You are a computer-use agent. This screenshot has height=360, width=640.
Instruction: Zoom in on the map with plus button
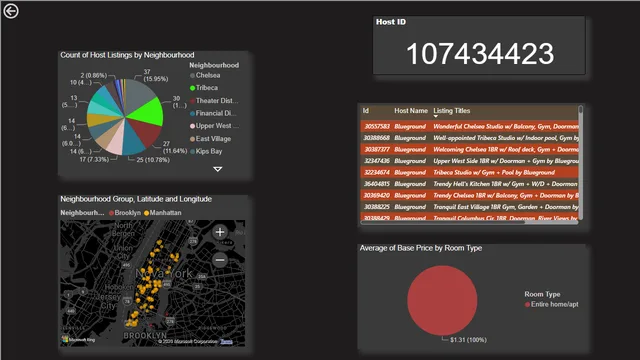[x=220, y=232]
